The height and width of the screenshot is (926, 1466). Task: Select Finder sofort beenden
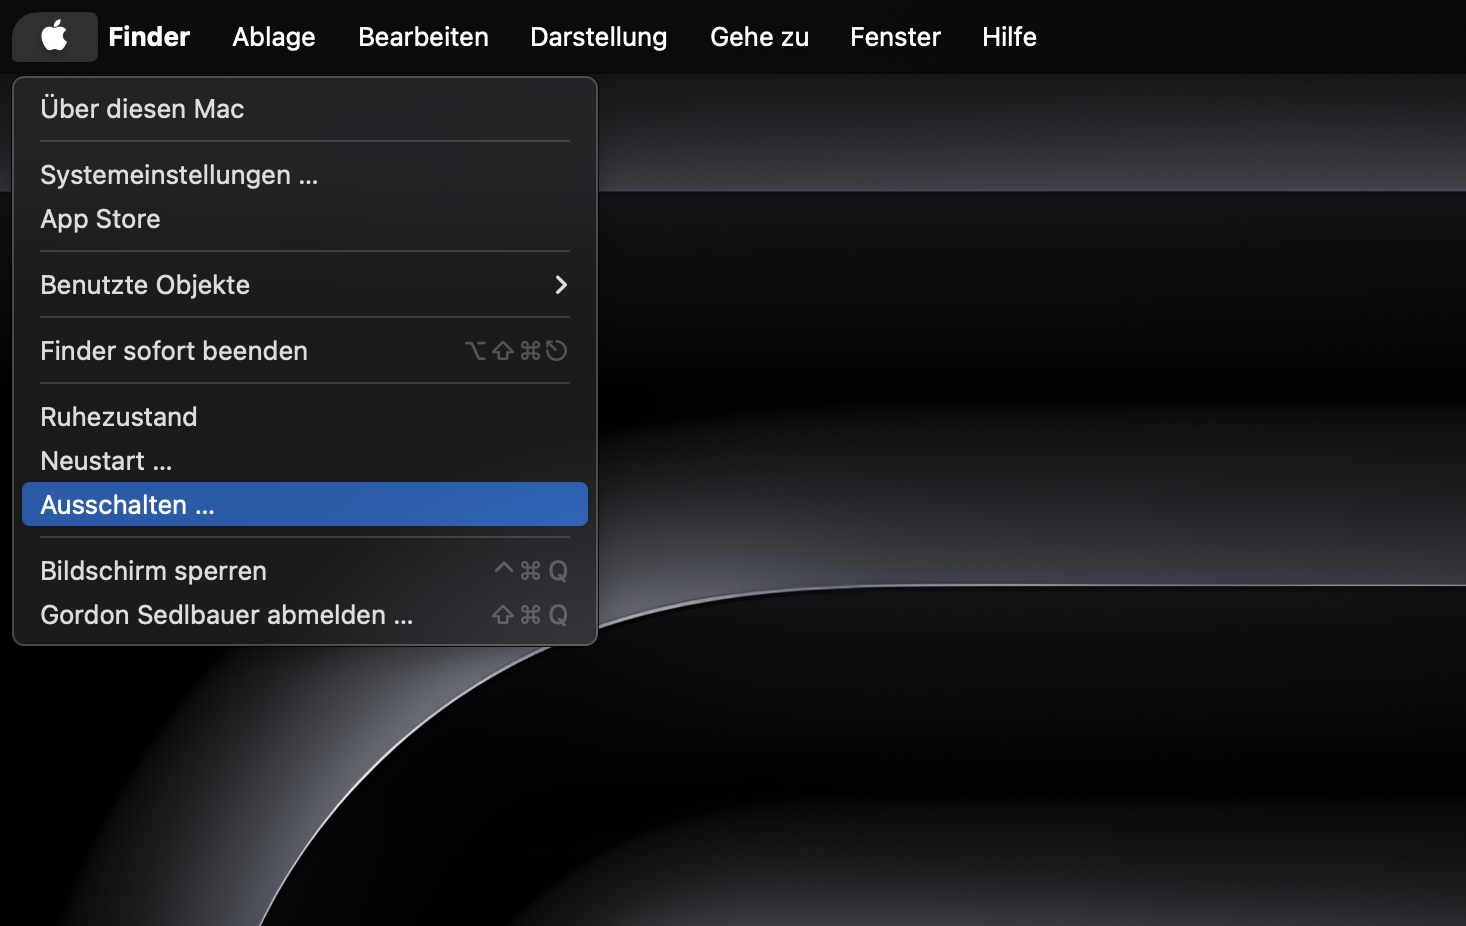173,351
